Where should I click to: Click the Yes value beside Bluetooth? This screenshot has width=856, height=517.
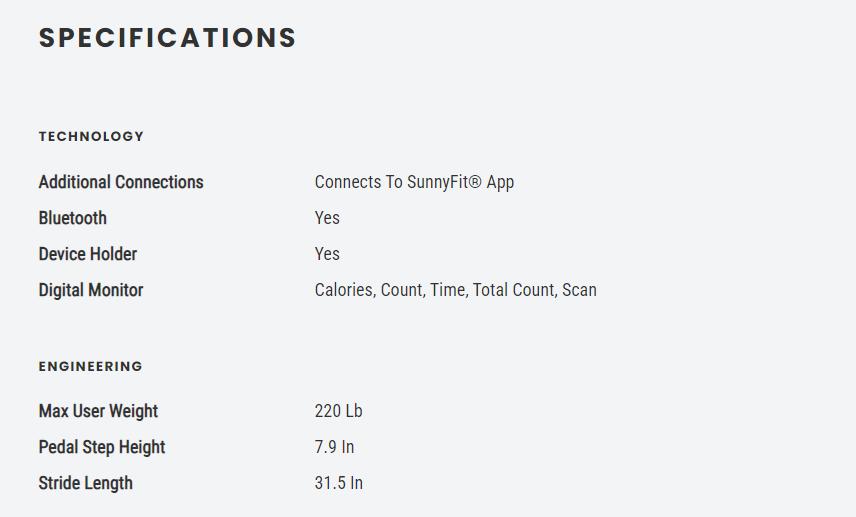327,218
